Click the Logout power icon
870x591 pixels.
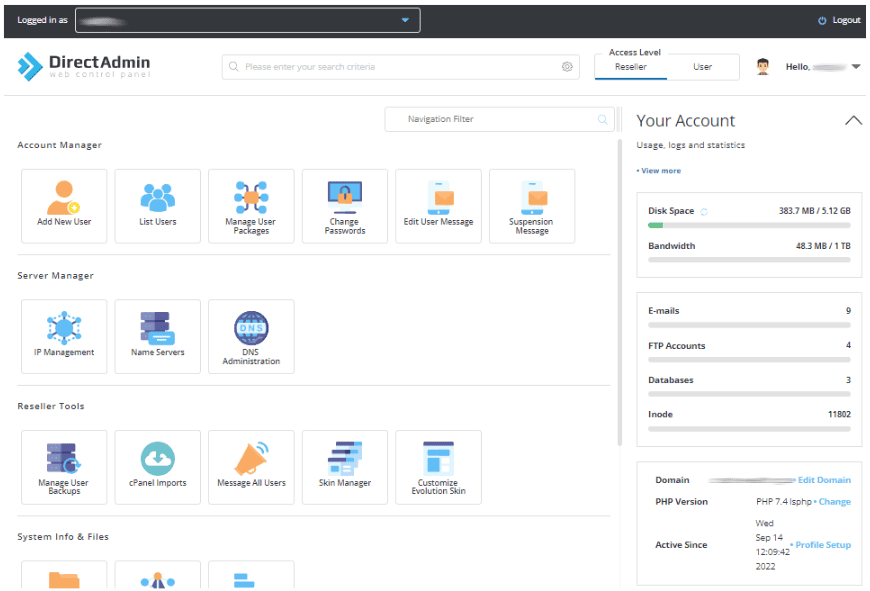pos(822,21)
